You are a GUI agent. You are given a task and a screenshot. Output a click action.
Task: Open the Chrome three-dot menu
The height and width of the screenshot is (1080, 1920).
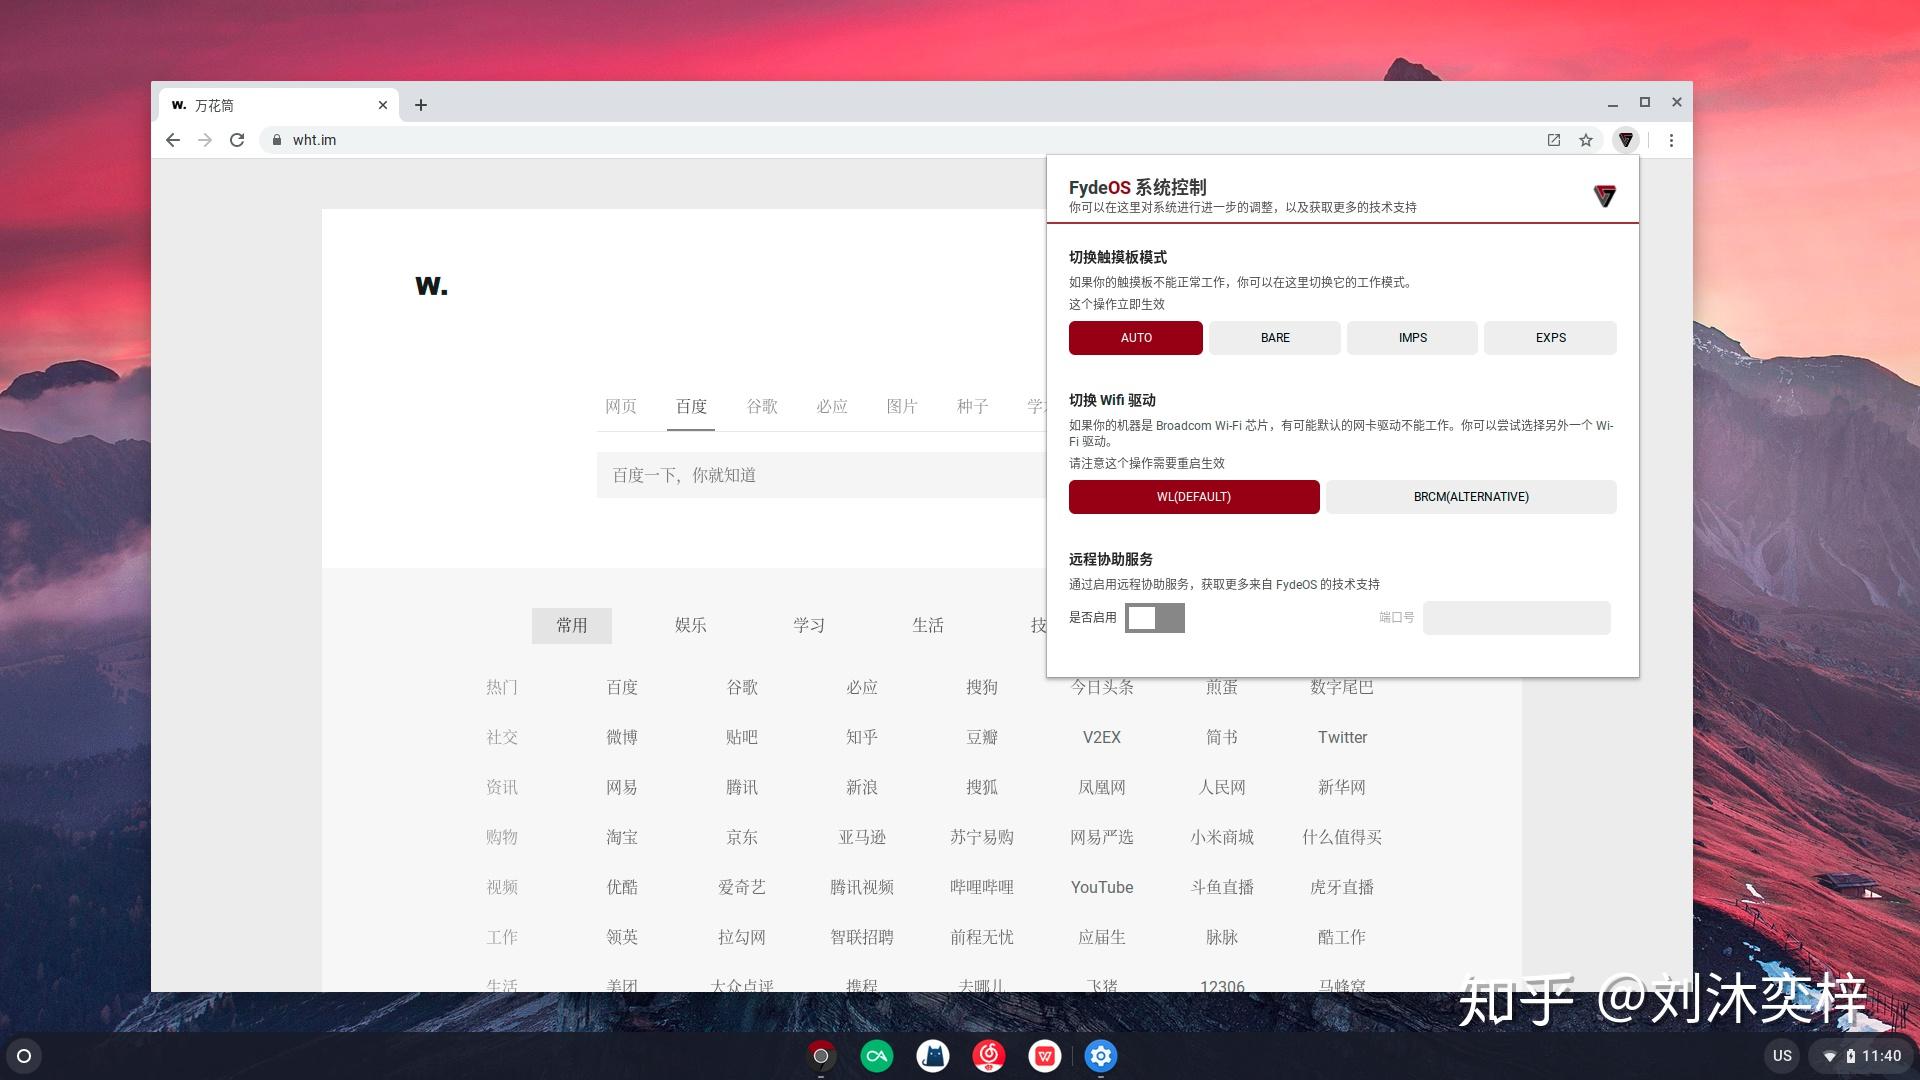point(1671,140)
